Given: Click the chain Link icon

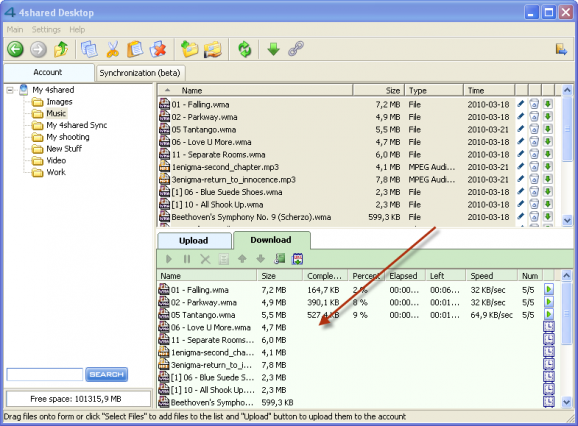Looking at the screenshot, I should point(296,49).
